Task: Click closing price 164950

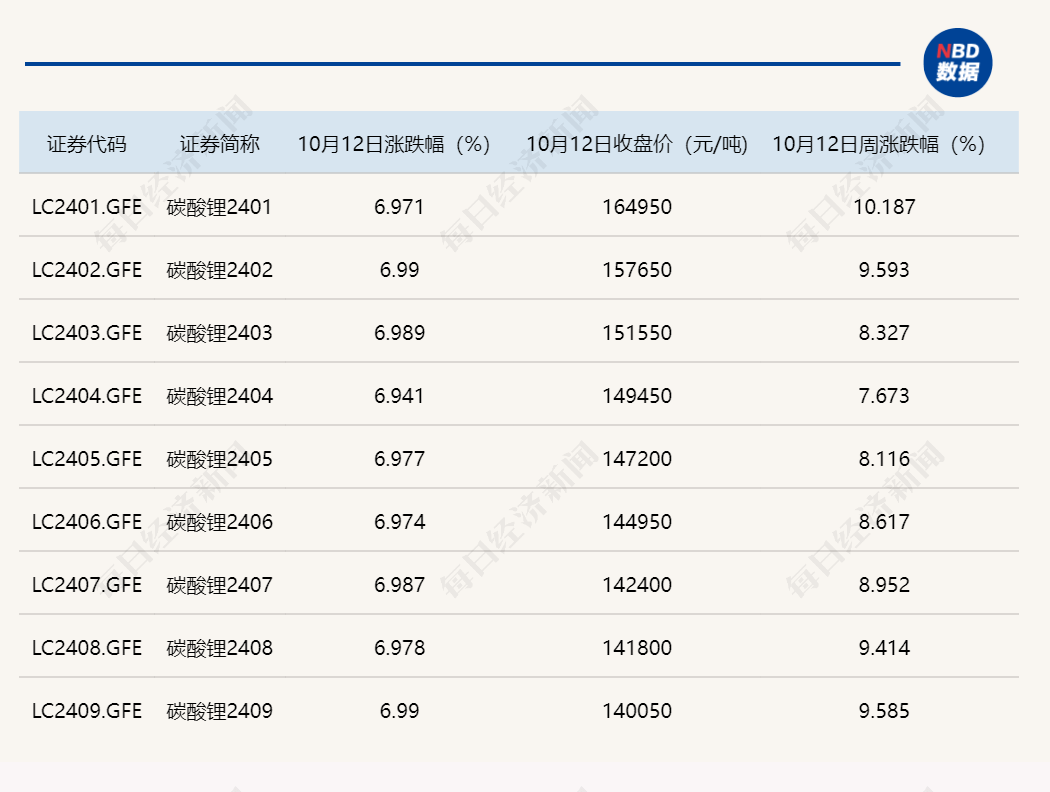Action: [637, 207]
